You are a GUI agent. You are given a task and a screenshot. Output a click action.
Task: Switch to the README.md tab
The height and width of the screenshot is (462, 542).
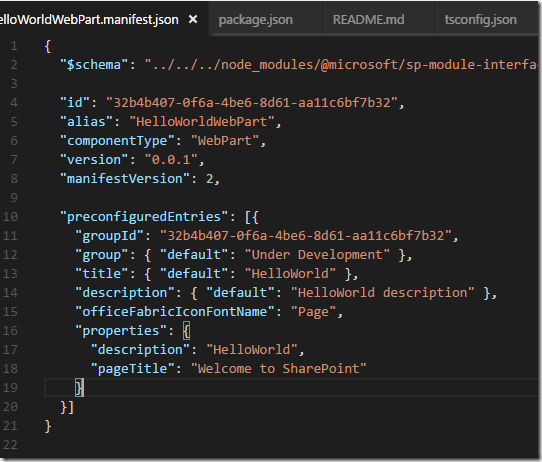click(x=368, y=20)
